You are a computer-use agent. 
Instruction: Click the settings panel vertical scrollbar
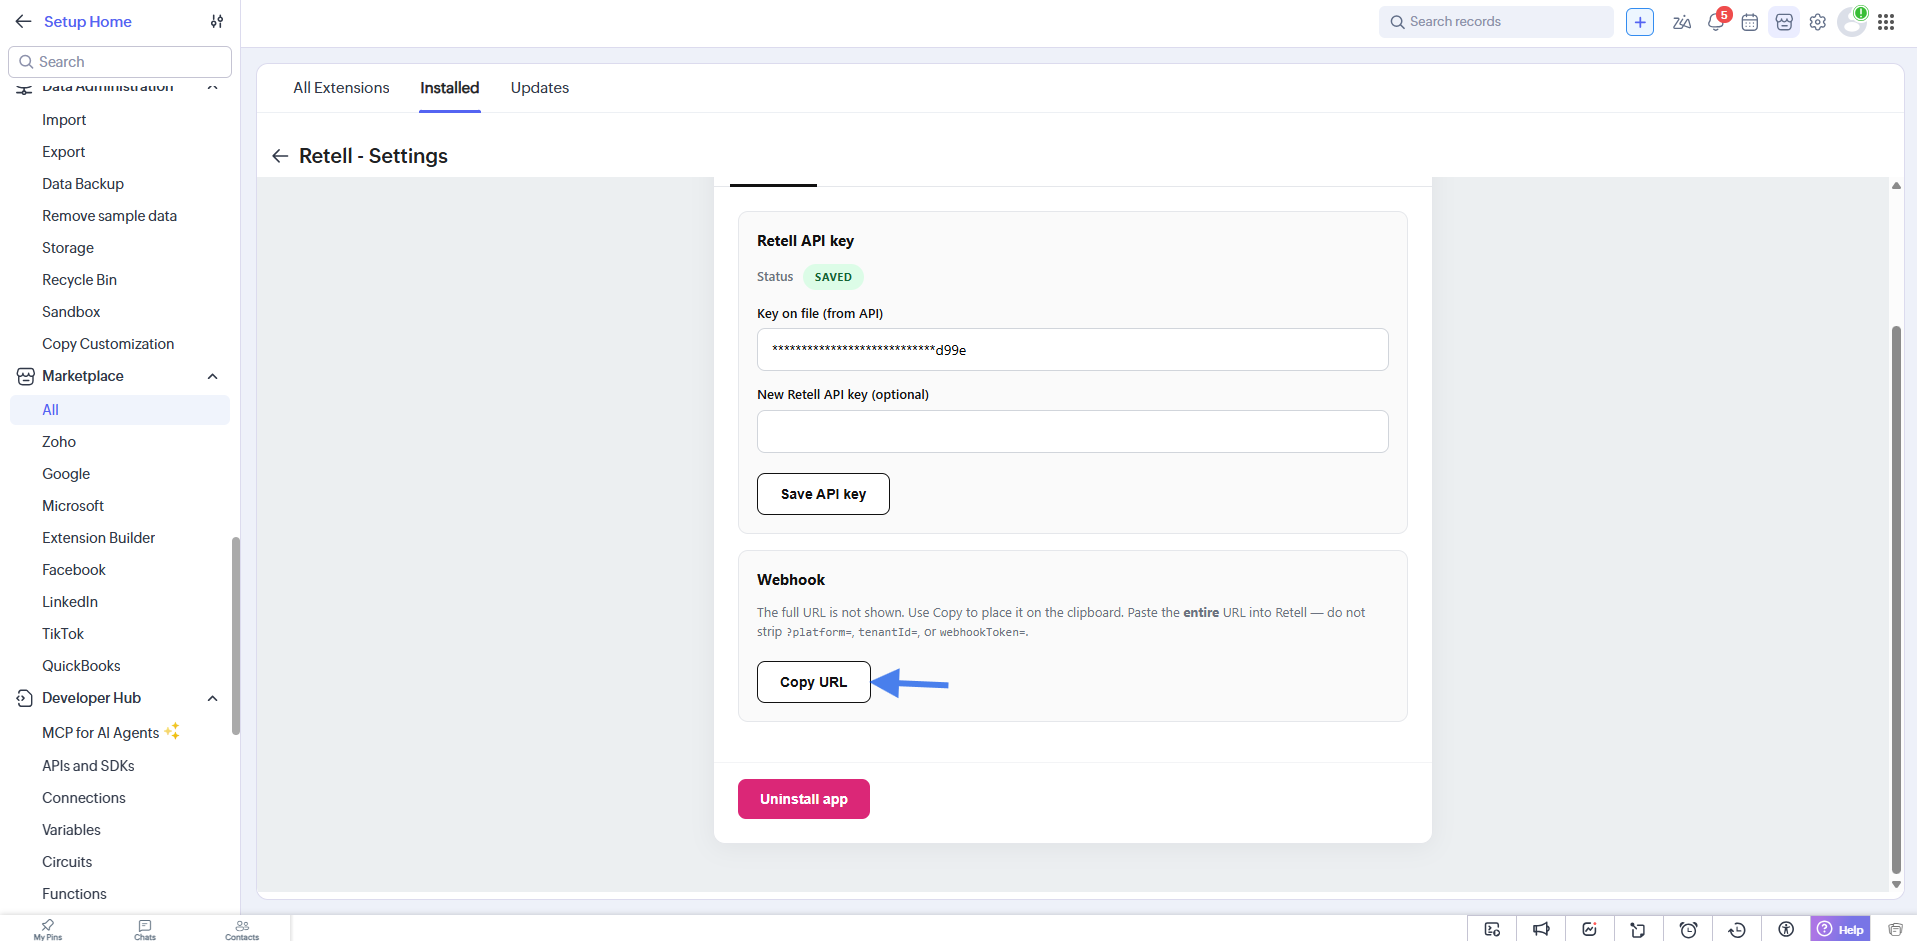[1896, 600]
